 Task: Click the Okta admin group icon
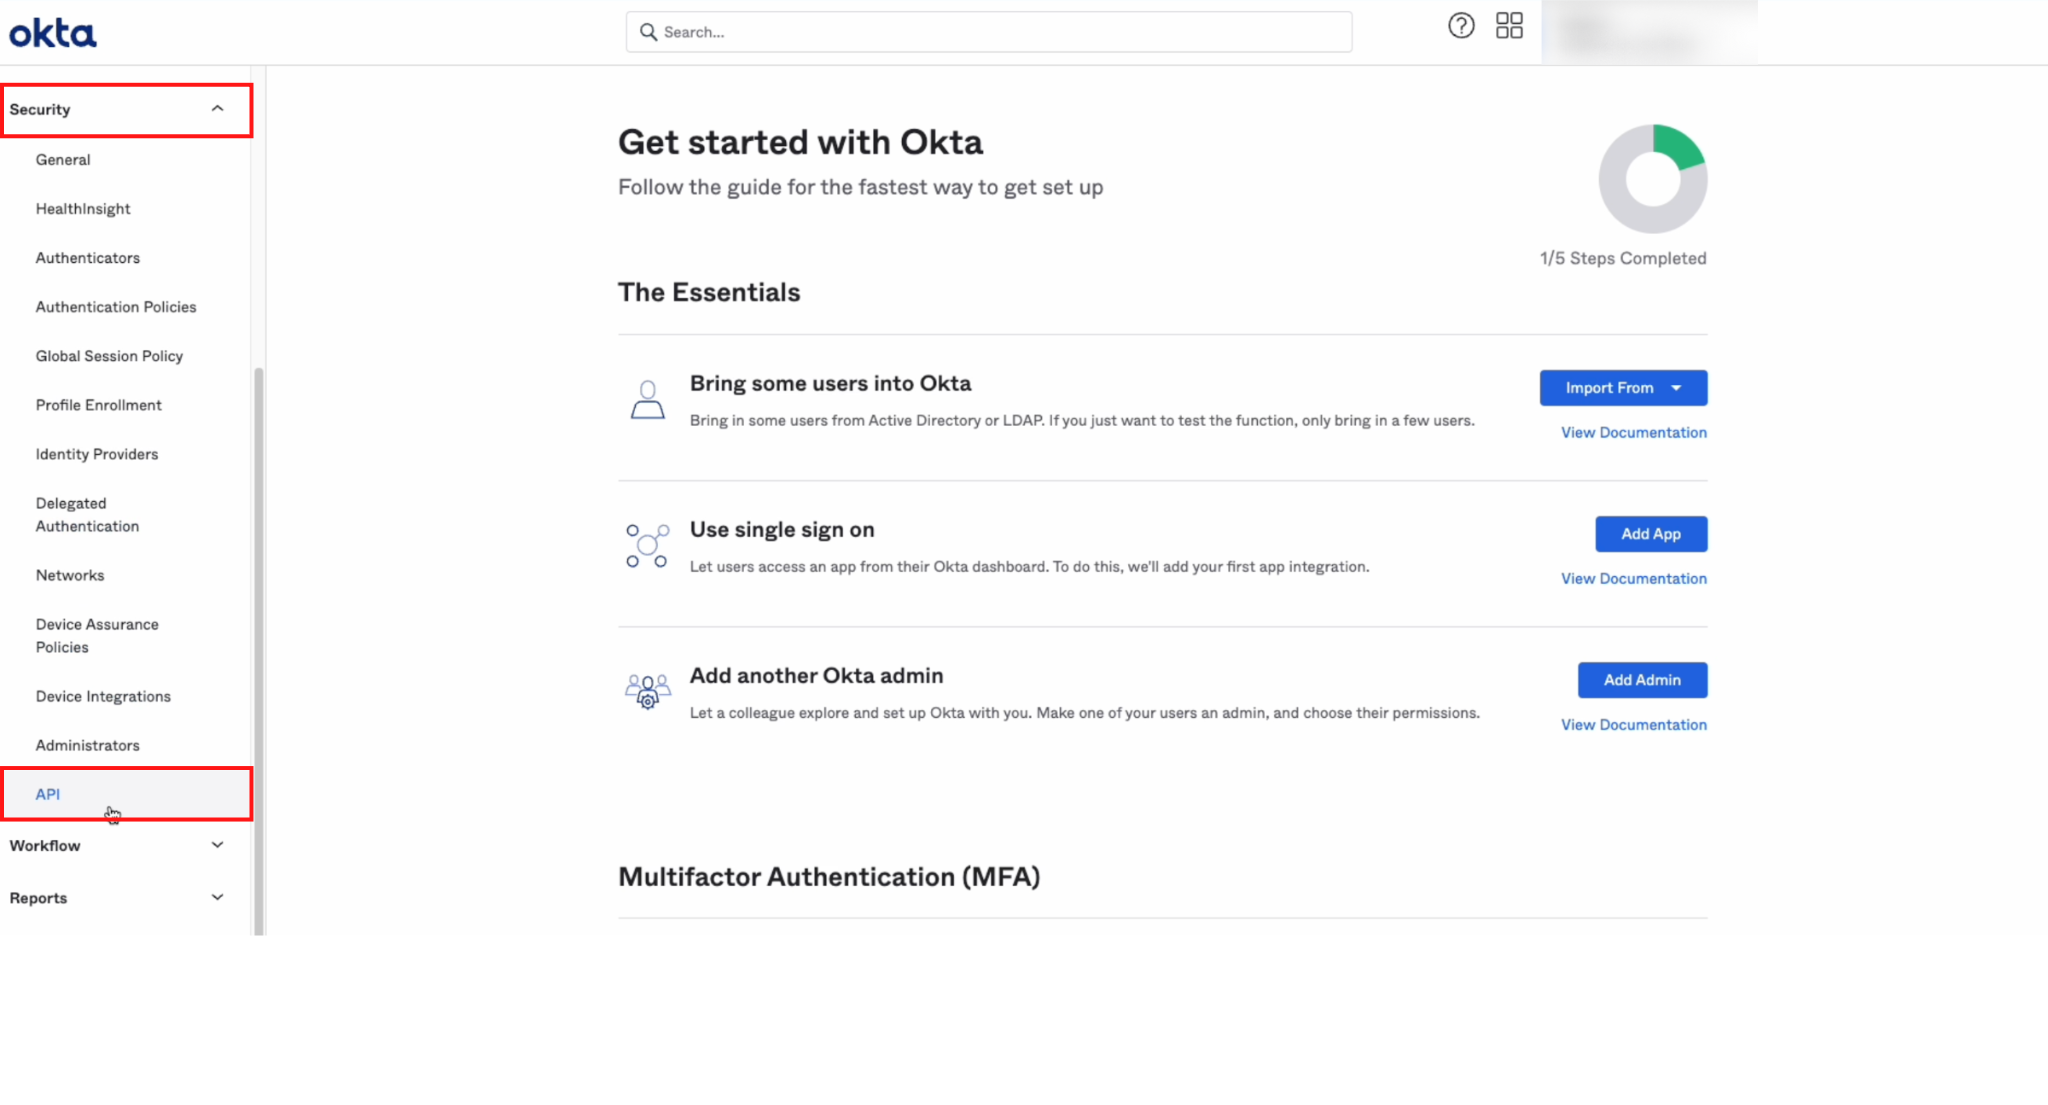[x=647, y=691]
